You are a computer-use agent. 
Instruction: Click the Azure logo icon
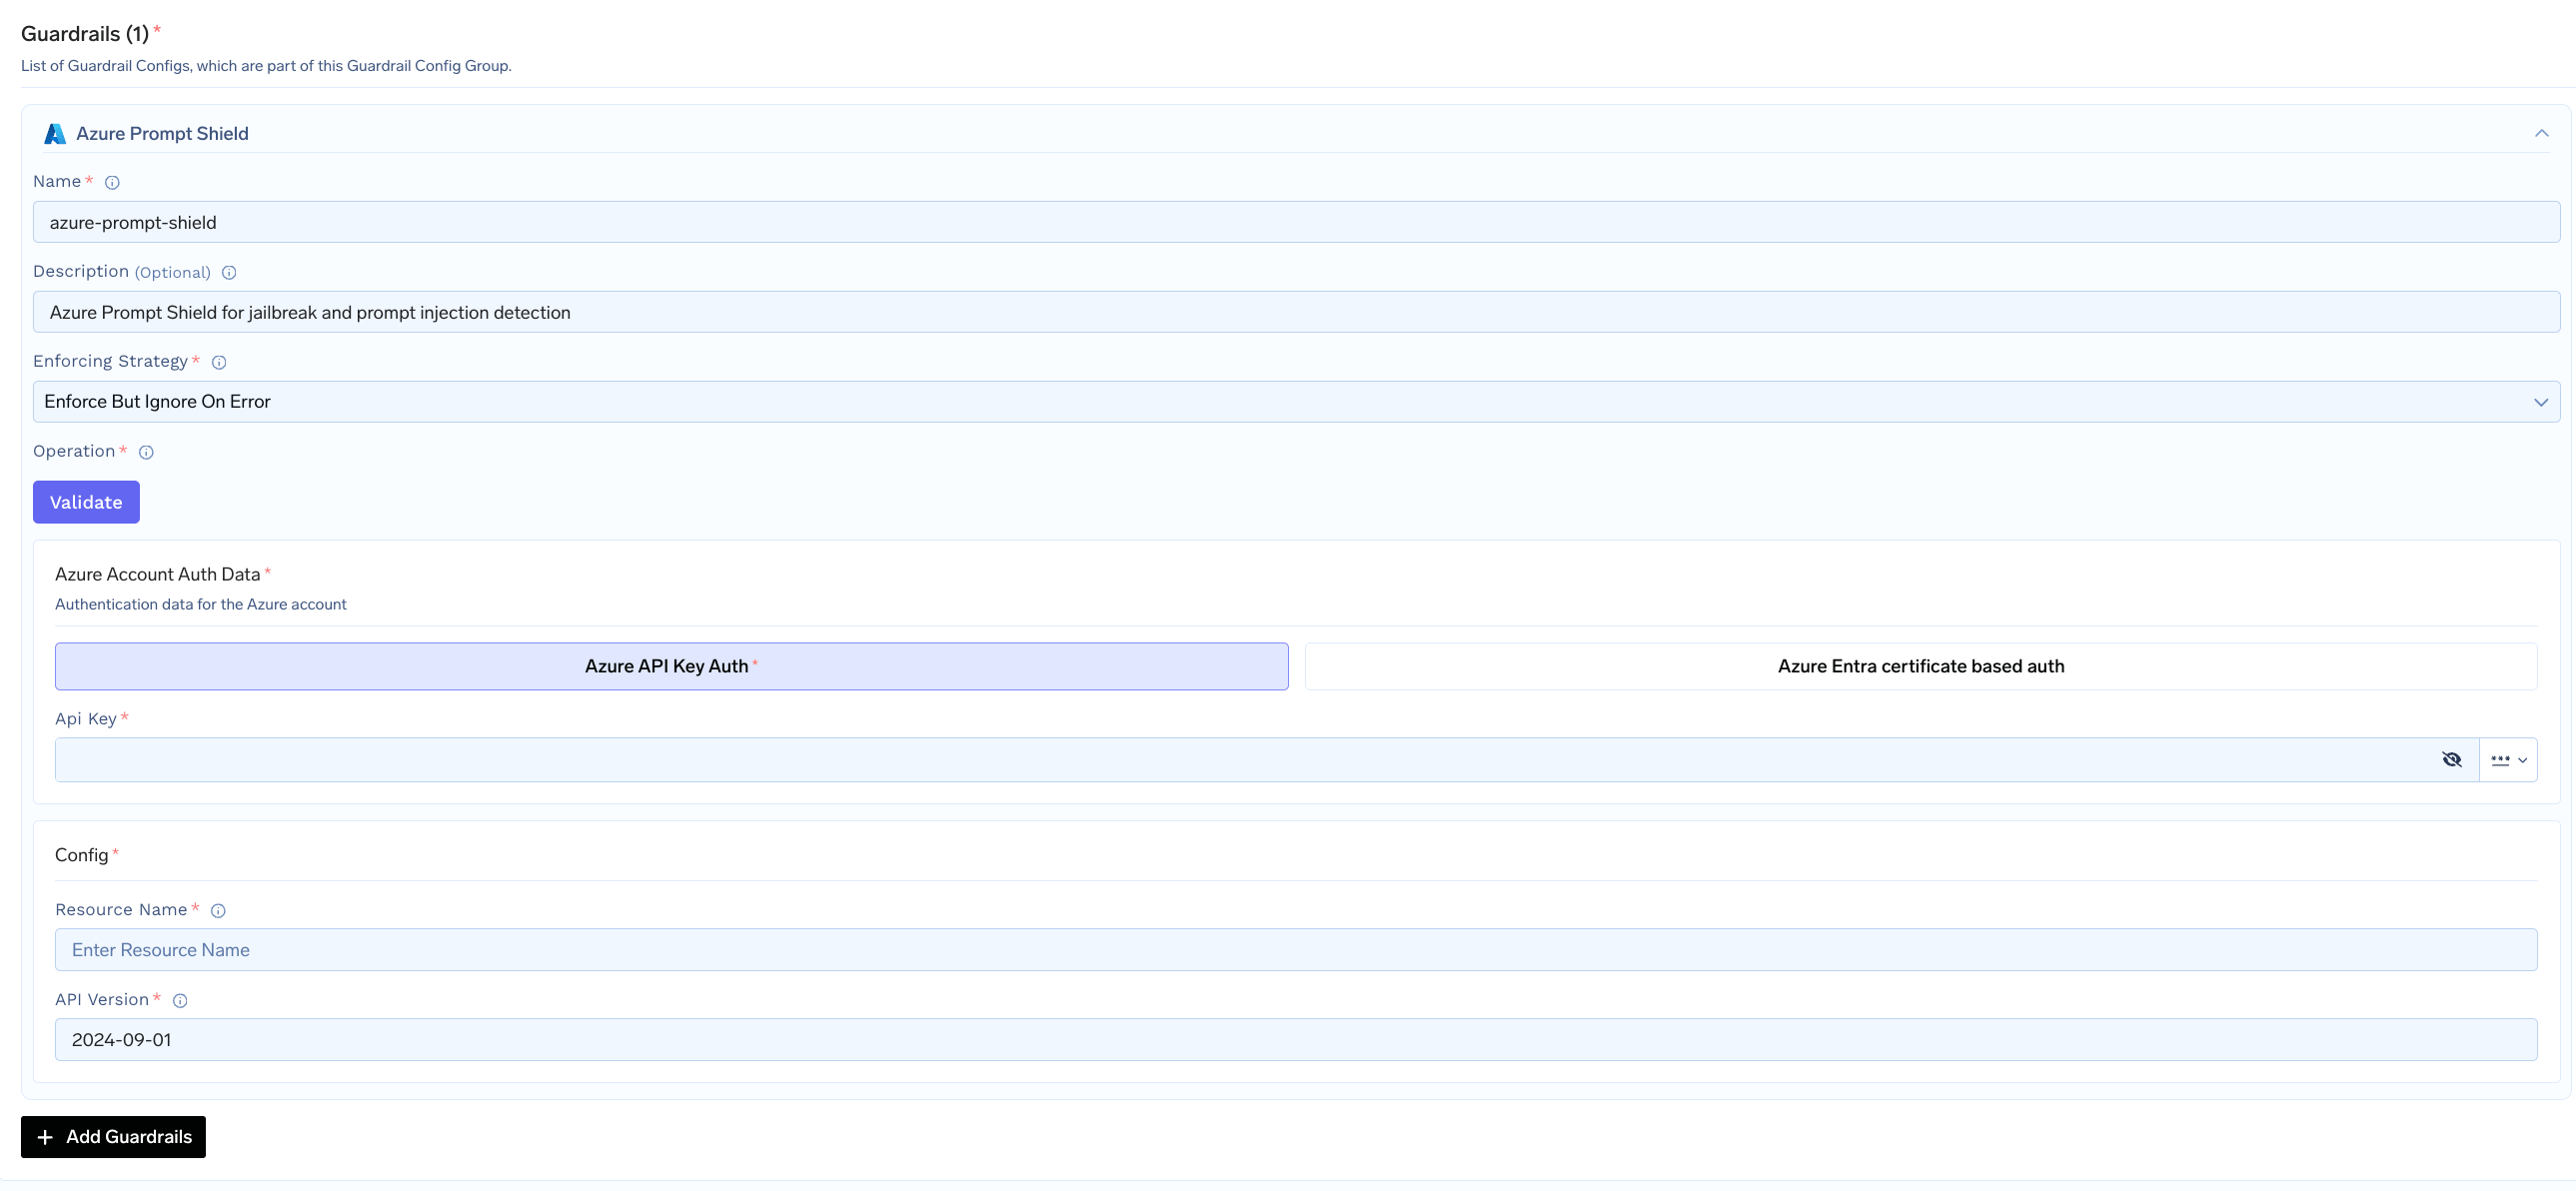coord(55,134)
